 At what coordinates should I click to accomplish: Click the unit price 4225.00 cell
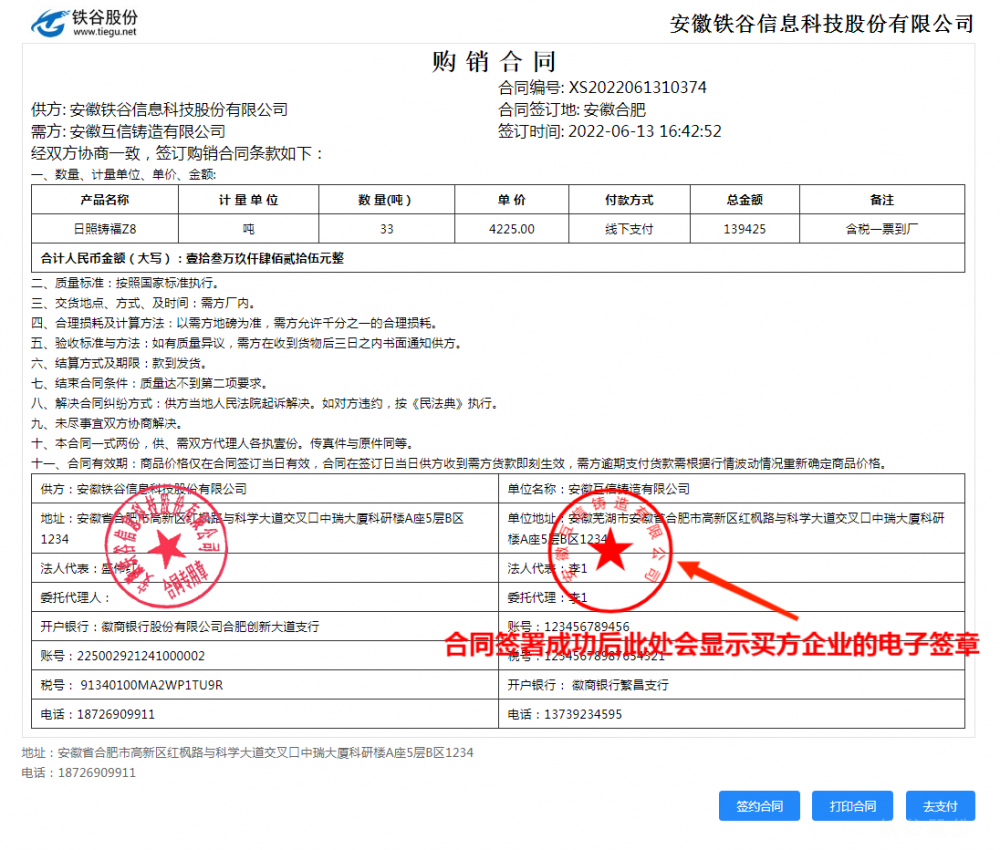point(512,229)
